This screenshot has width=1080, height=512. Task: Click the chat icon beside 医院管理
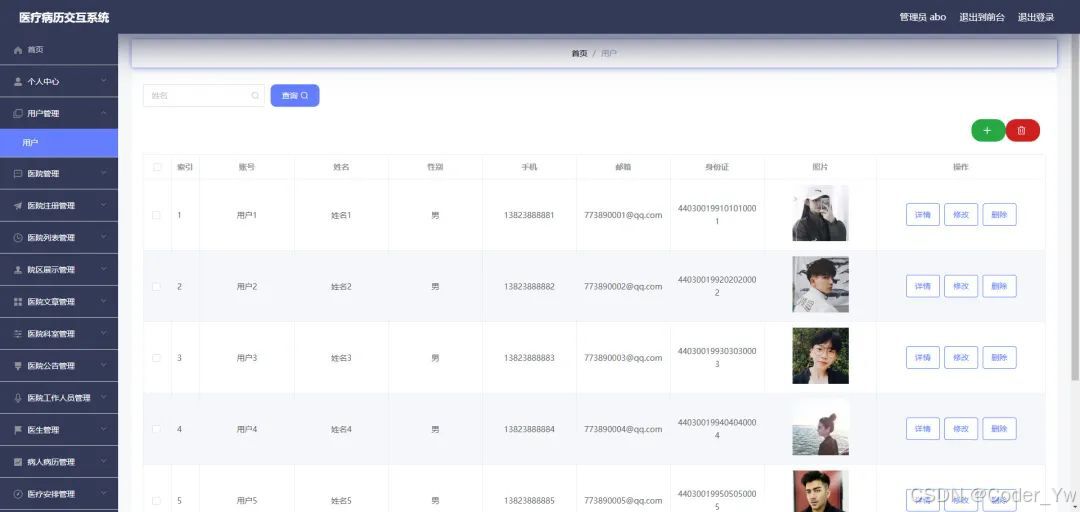[x=18, y=174]
